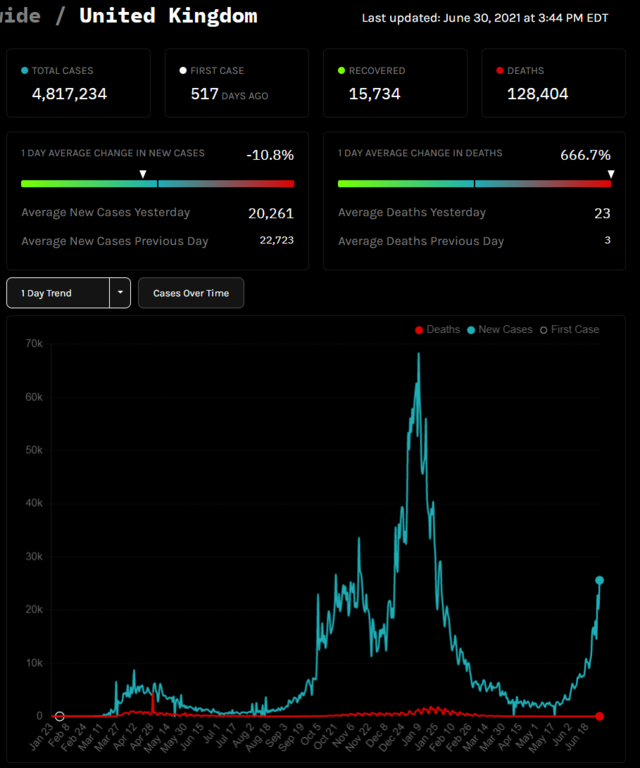The image size is (640, 768).
Task: Toggle the Deaths series in chart legend
Action: [x=437, y=329]
